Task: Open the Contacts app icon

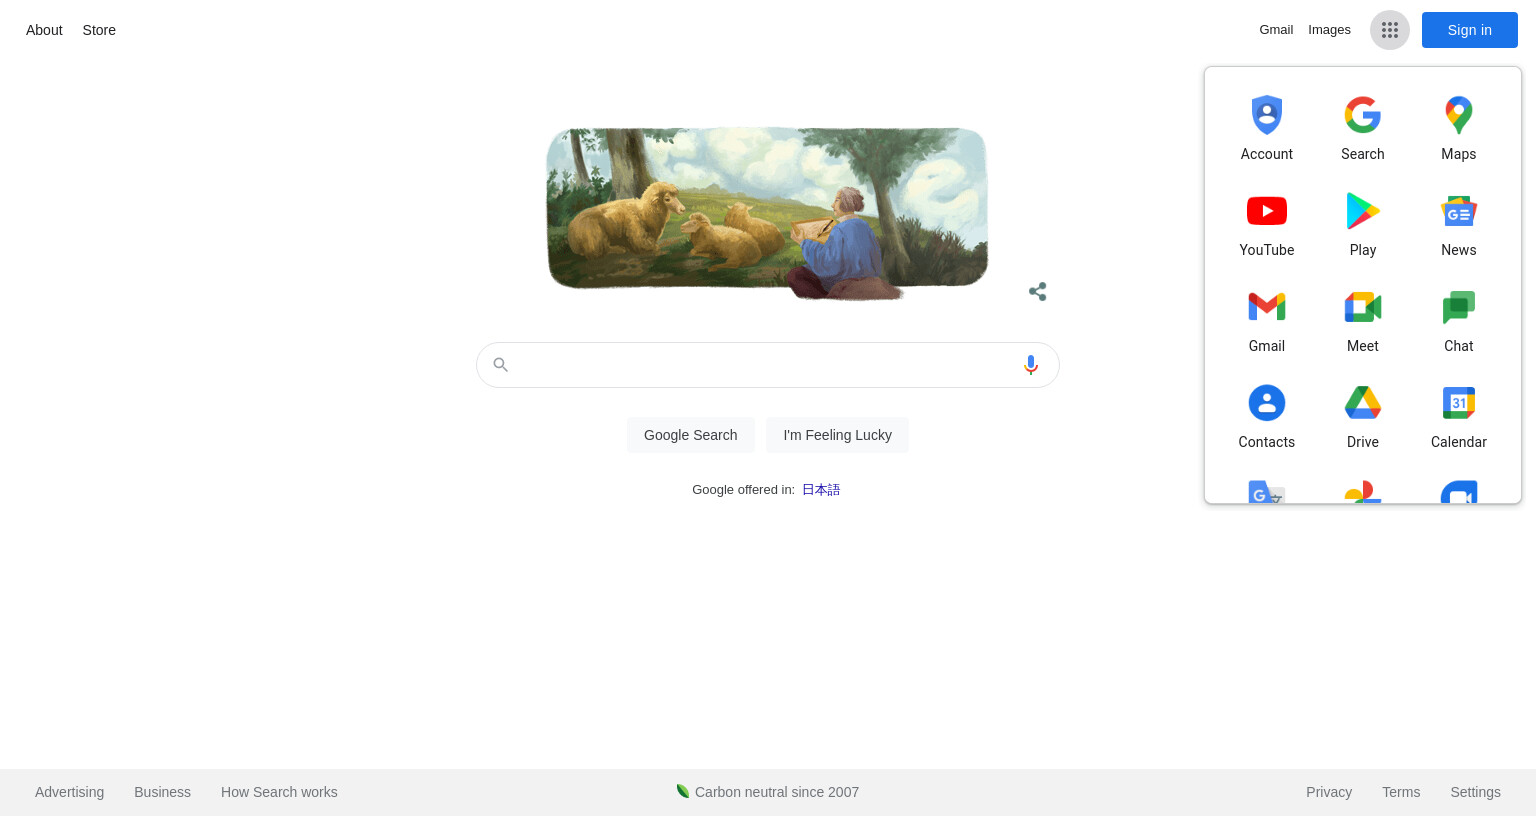Action: pyautogui.click(x=1267, y=403)
